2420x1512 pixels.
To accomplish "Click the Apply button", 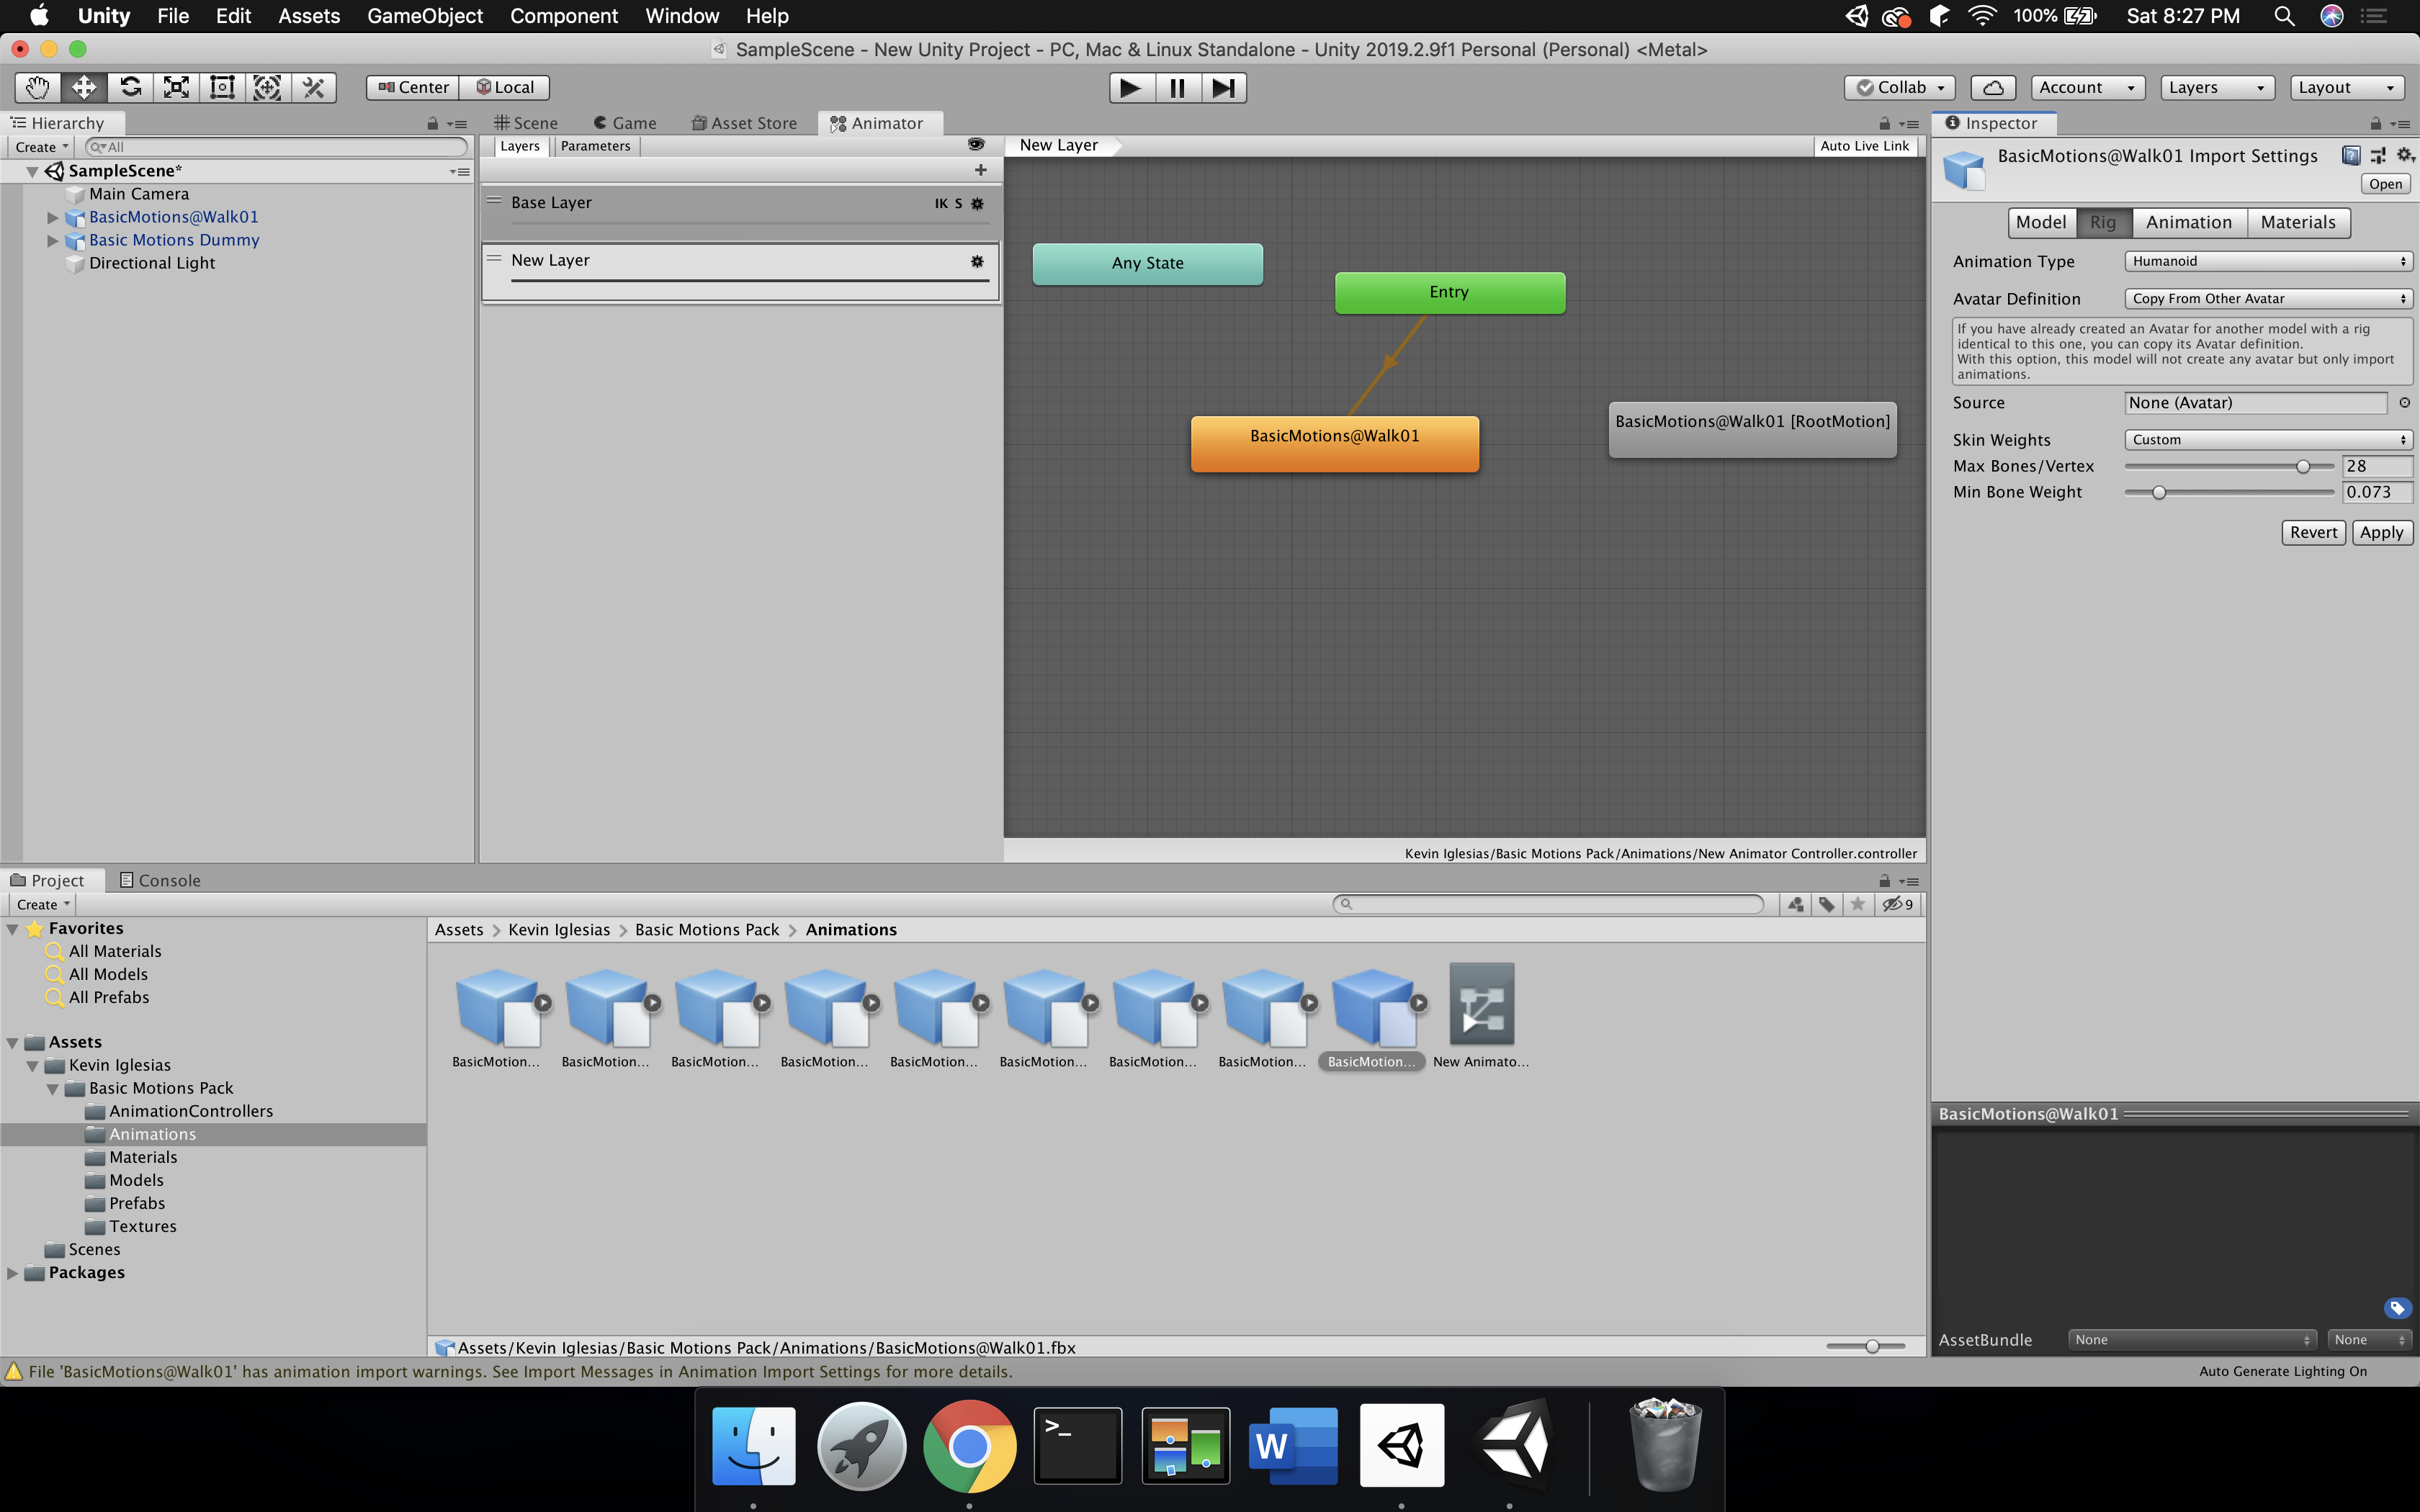I will (x=2380, y=532).
